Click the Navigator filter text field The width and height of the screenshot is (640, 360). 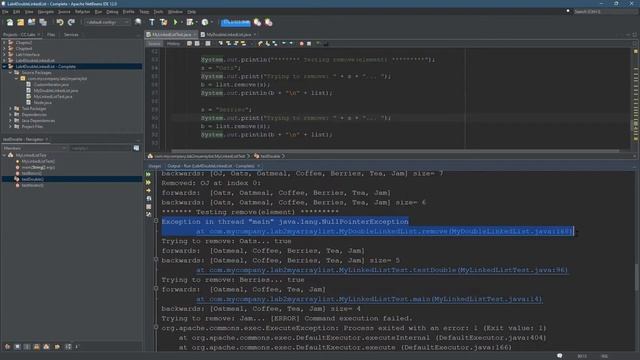tap(100, 148)
